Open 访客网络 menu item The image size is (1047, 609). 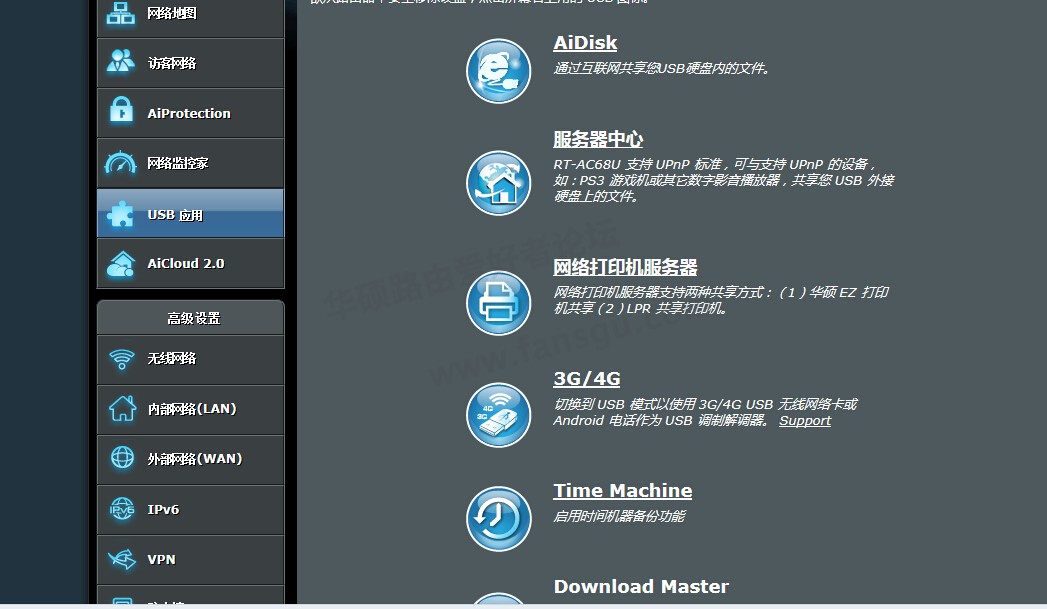click(x=190, y=63)
